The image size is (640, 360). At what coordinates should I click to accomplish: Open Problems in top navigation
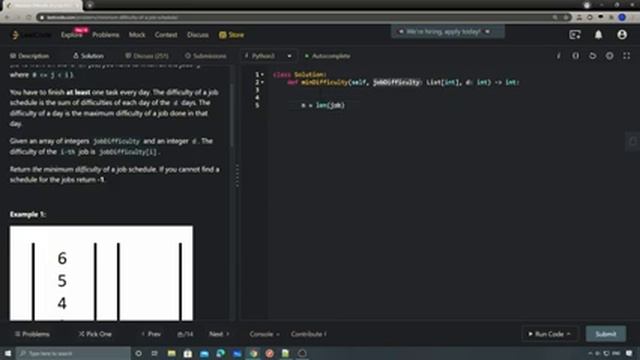106,35
